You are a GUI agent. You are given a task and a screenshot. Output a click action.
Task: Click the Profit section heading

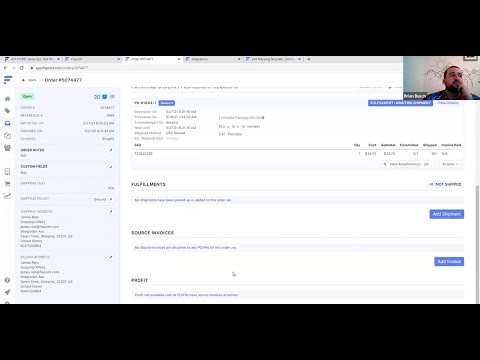(x=139, y=280)
